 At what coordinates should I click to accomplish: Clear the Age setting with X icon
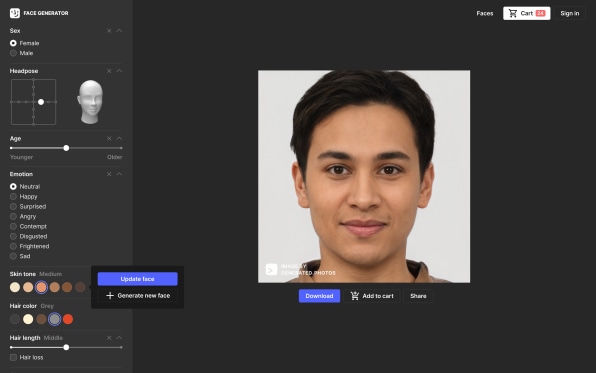(x=109, y=138)
